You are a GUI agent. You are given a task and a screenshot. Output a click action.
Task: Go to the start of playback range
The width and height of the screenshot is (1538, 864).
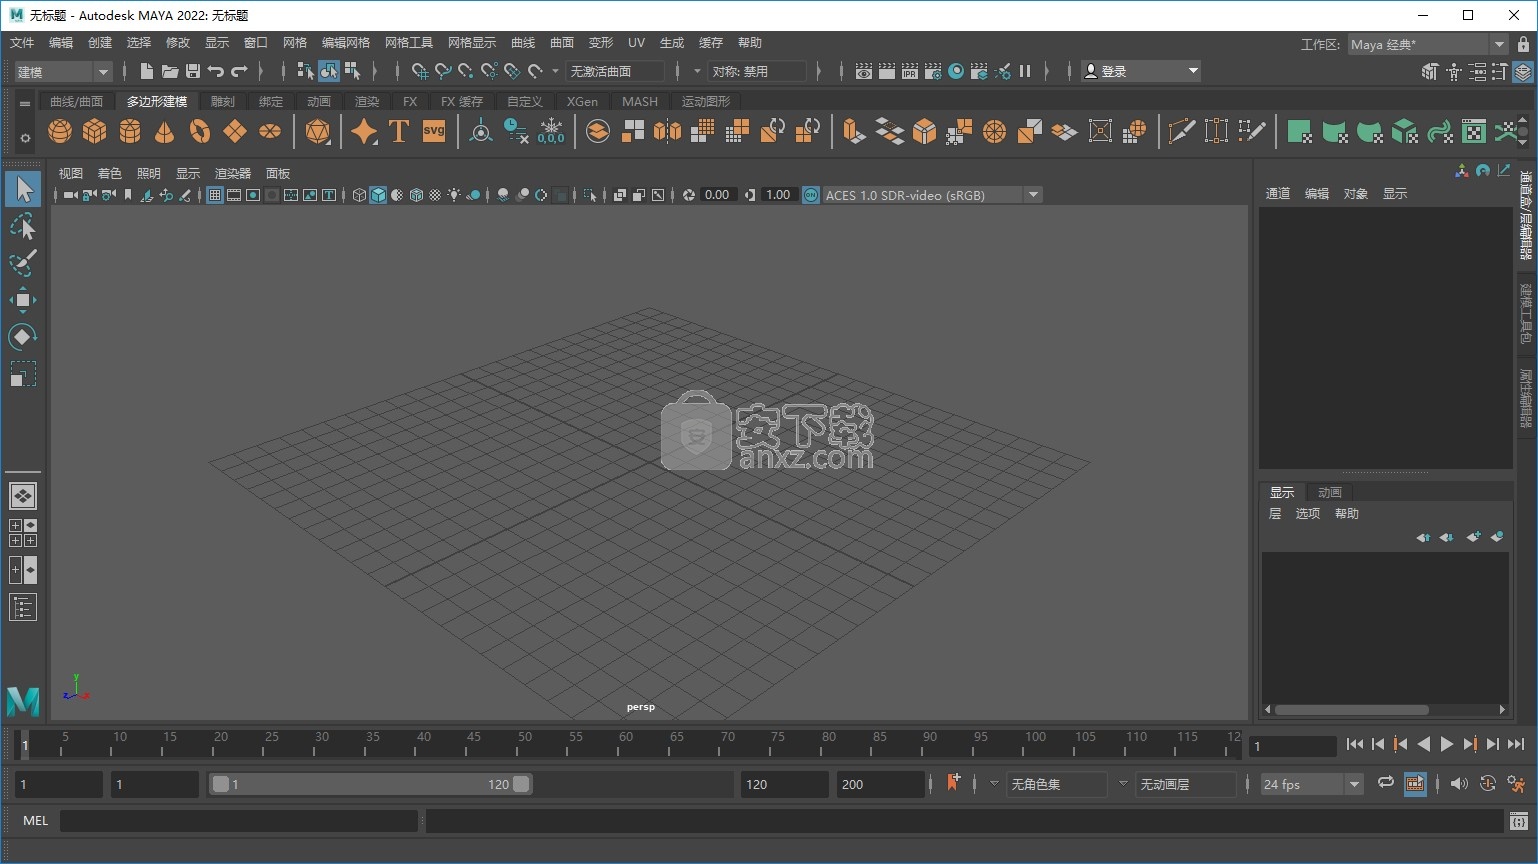pos(1355,744)
